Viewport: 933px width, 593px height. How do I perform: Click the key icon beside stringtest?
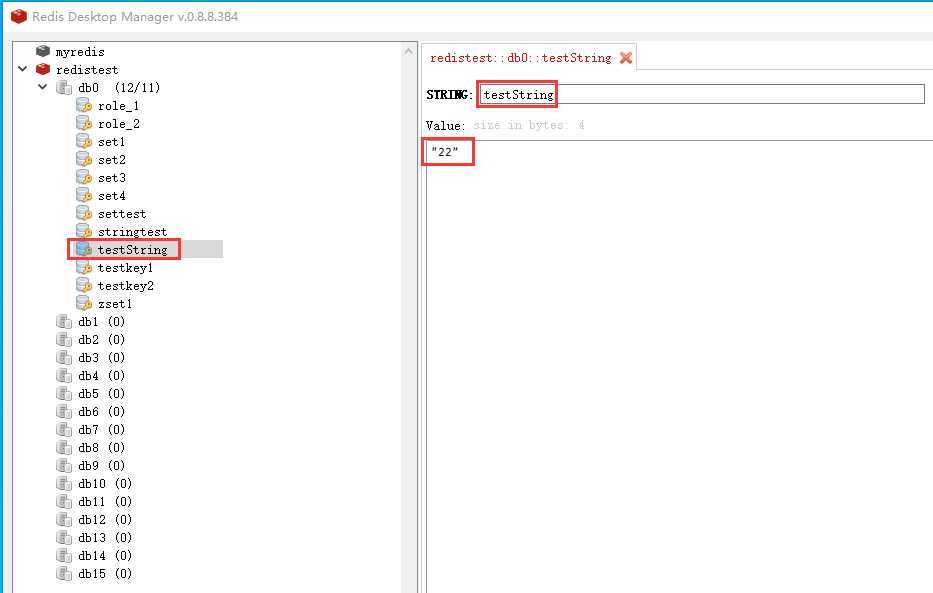click(x=84, y=231)
